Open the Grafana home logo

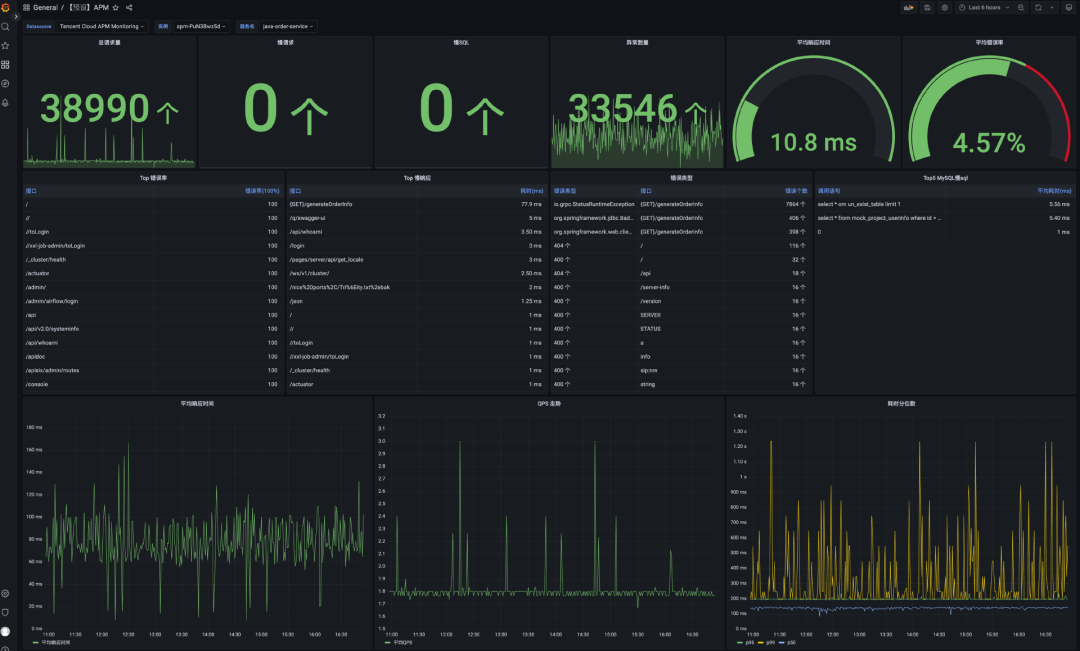(6, 8)
